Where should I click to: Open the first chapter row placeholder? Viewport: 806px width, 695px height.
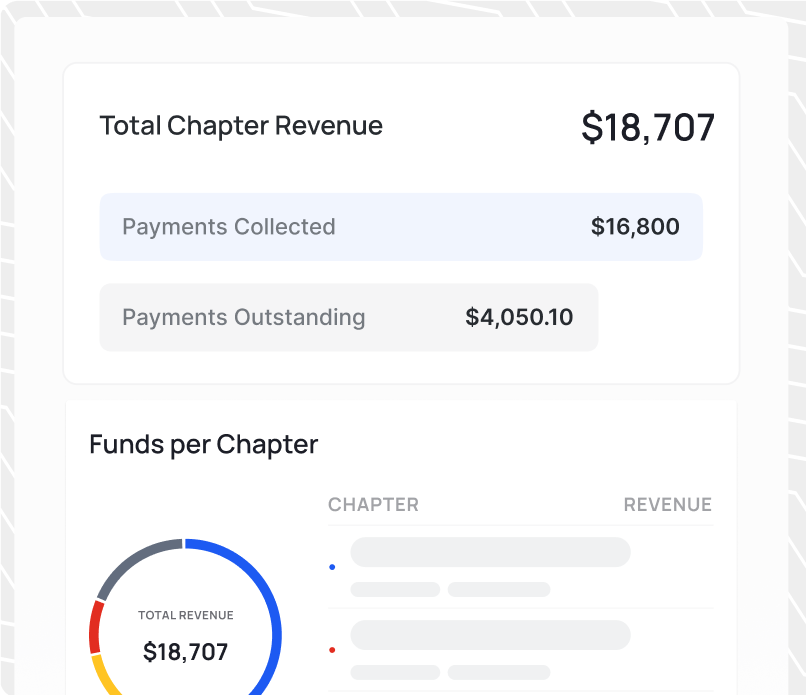(520, 567)
